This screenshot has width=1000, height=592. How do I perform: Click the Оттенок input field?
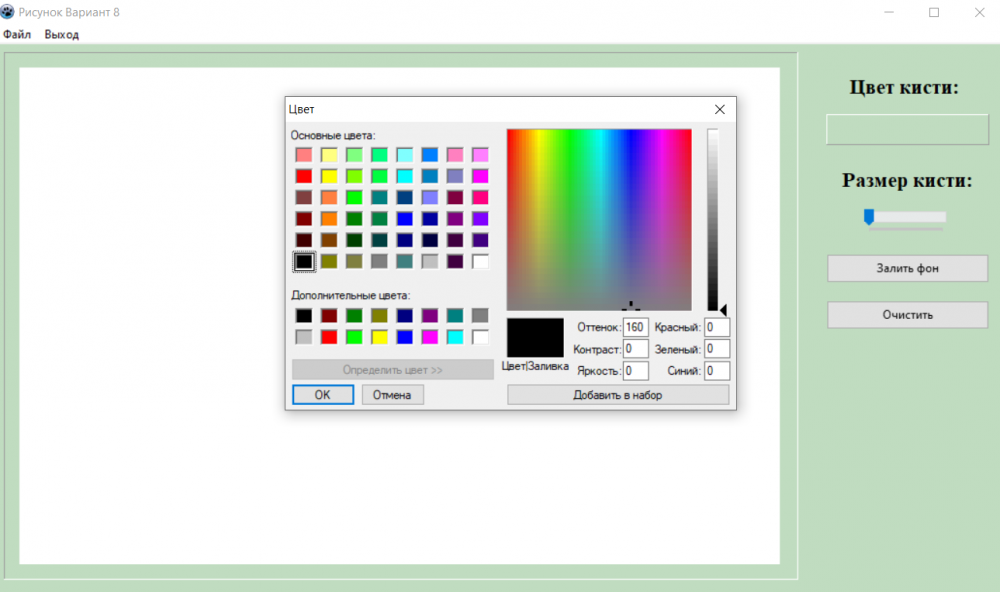[x=636, y=327]
